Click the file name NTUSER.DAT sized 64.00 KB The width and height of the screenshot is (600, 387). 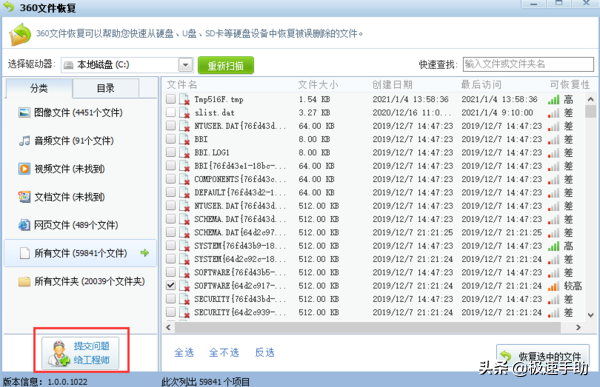click(240, 126)
